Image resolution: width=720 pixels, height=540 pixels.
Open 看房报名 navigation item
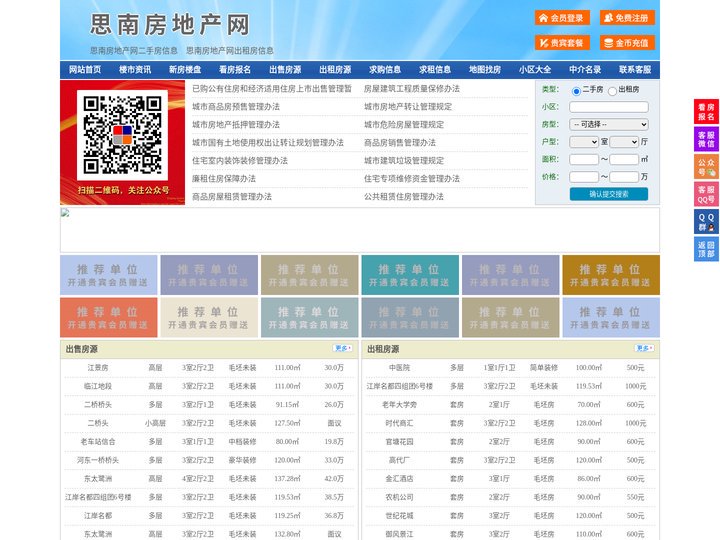tap(235, 70)
